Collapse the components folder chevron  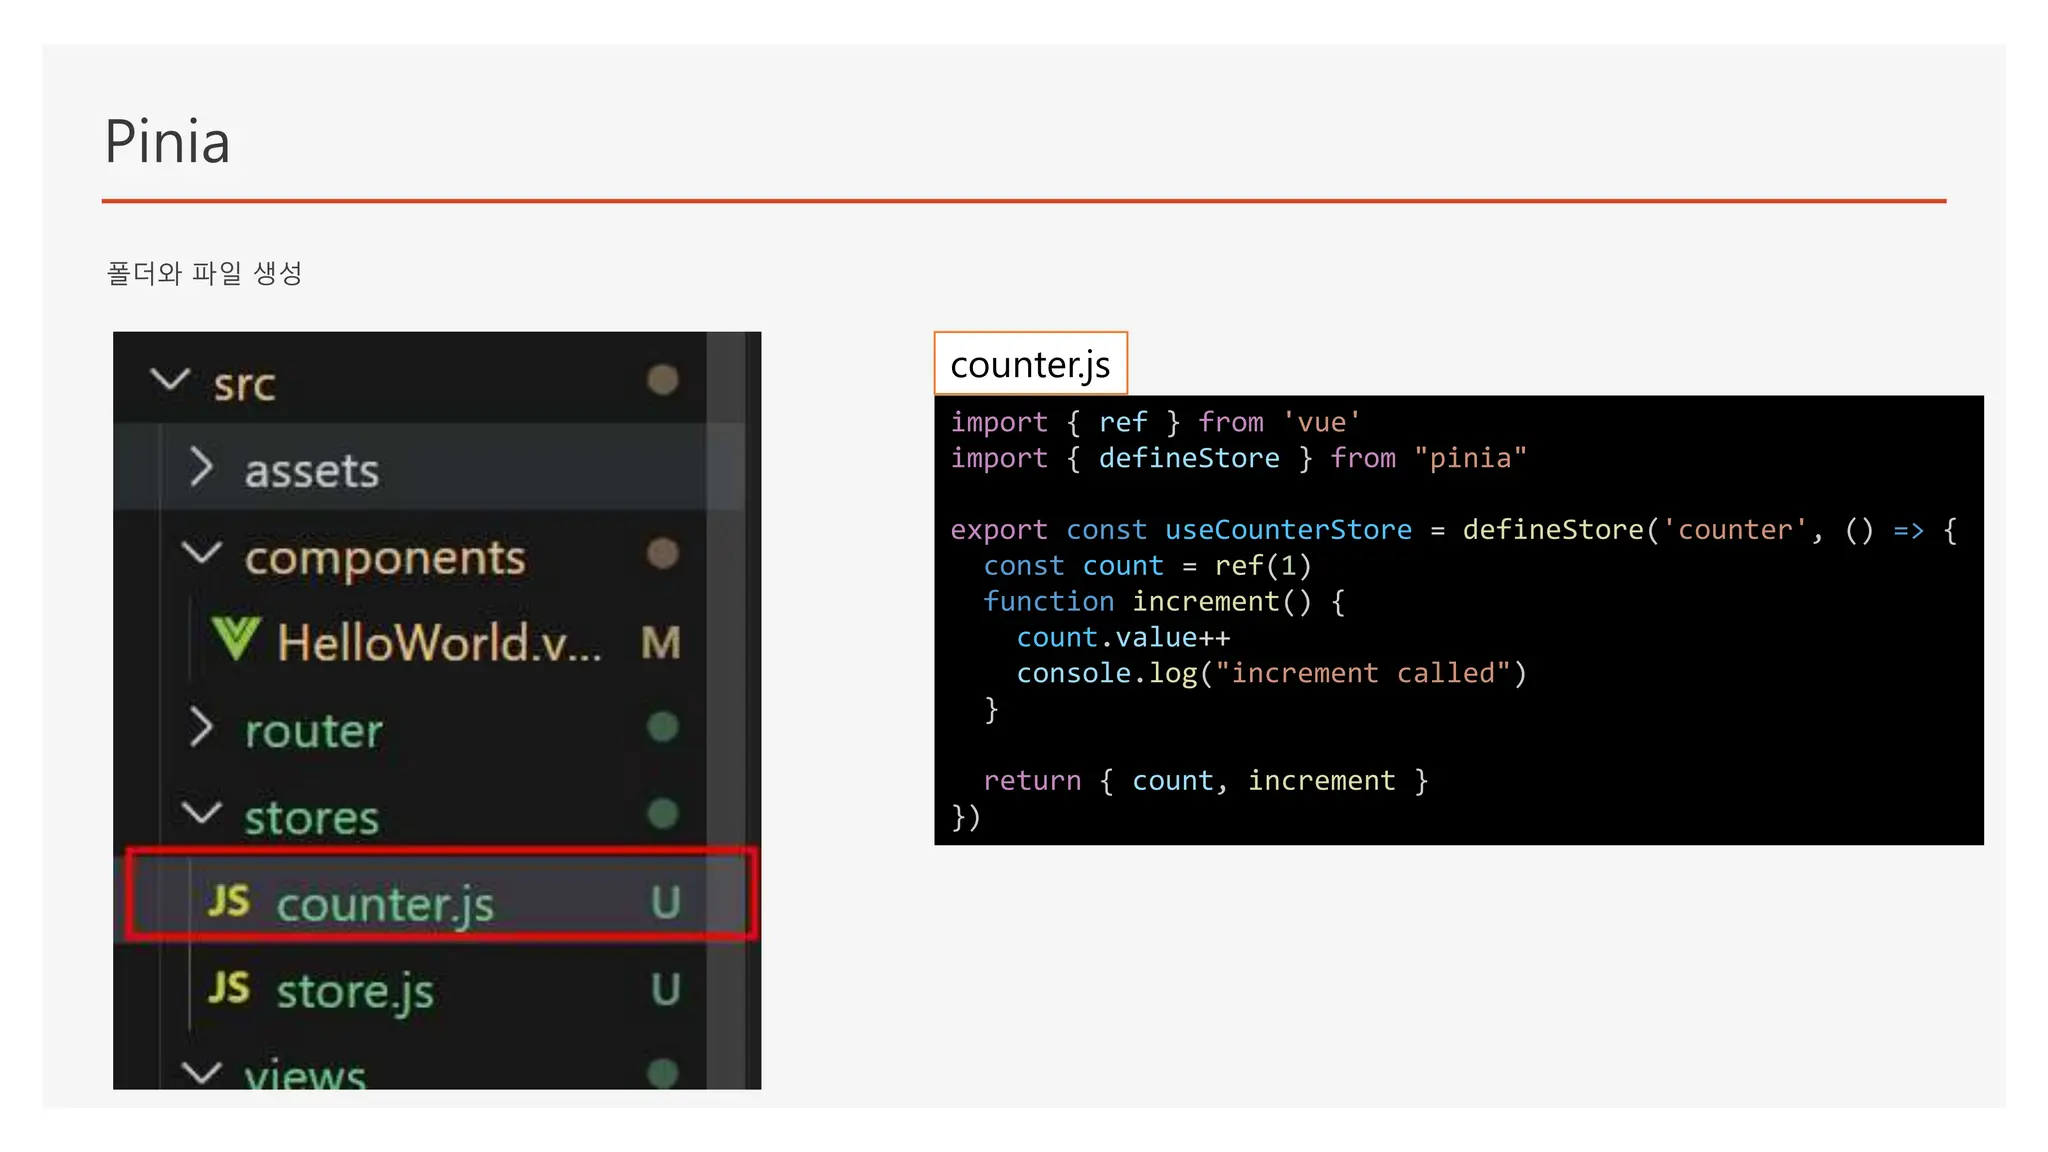[x=201, y=553]
